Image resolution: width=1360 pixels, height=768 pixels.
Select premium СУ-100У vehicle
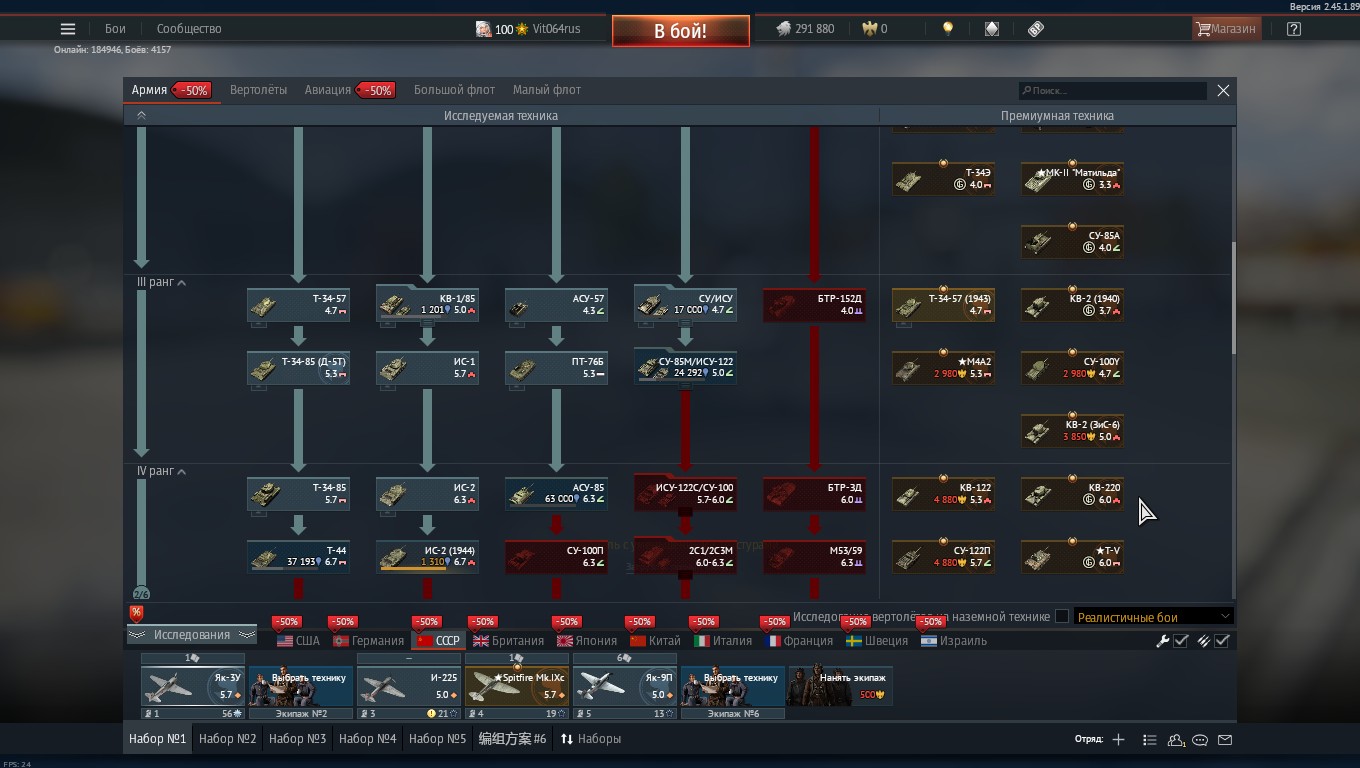(1072, 368)
